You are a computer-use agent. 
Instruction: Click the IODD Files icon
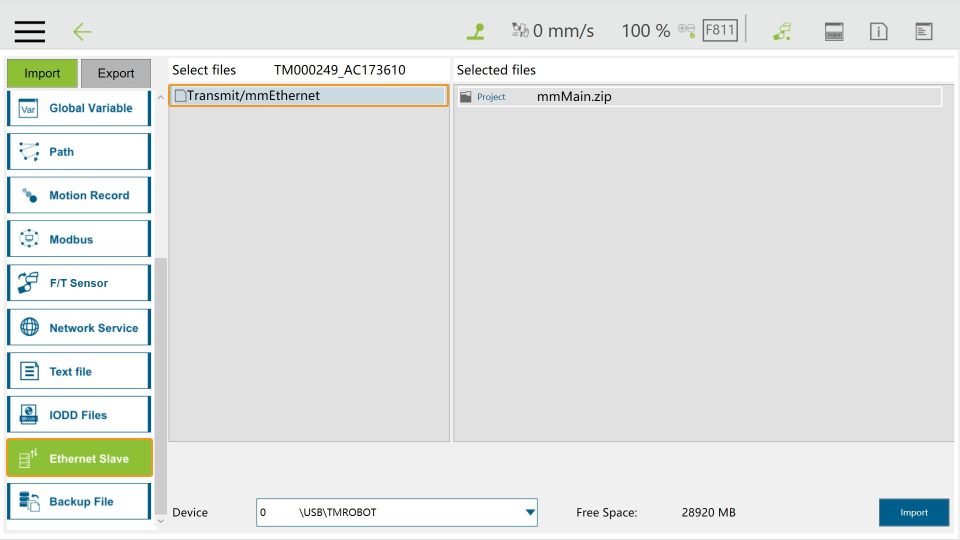click(x=28, y=414)
